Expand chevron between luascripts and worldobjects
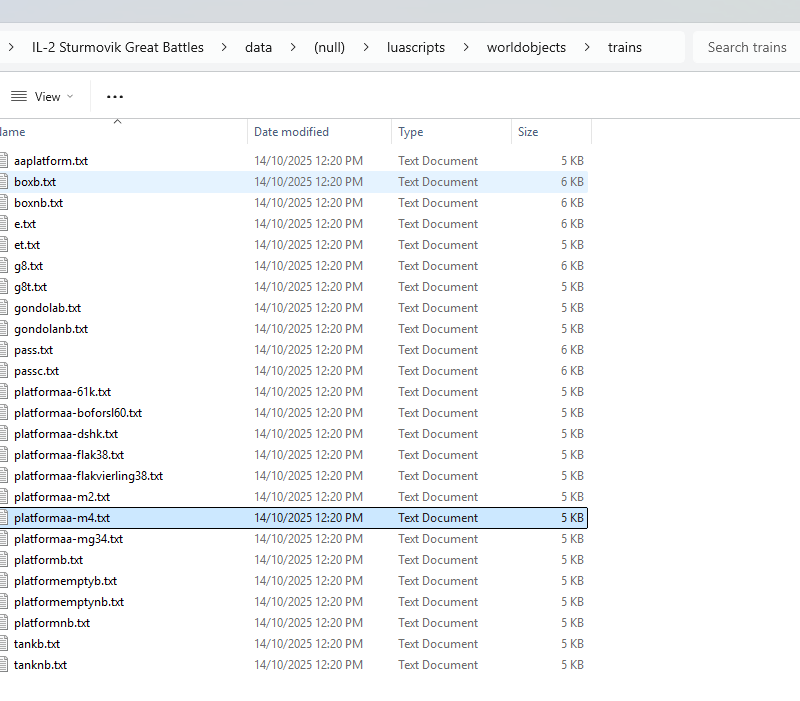 pos(466,47)
